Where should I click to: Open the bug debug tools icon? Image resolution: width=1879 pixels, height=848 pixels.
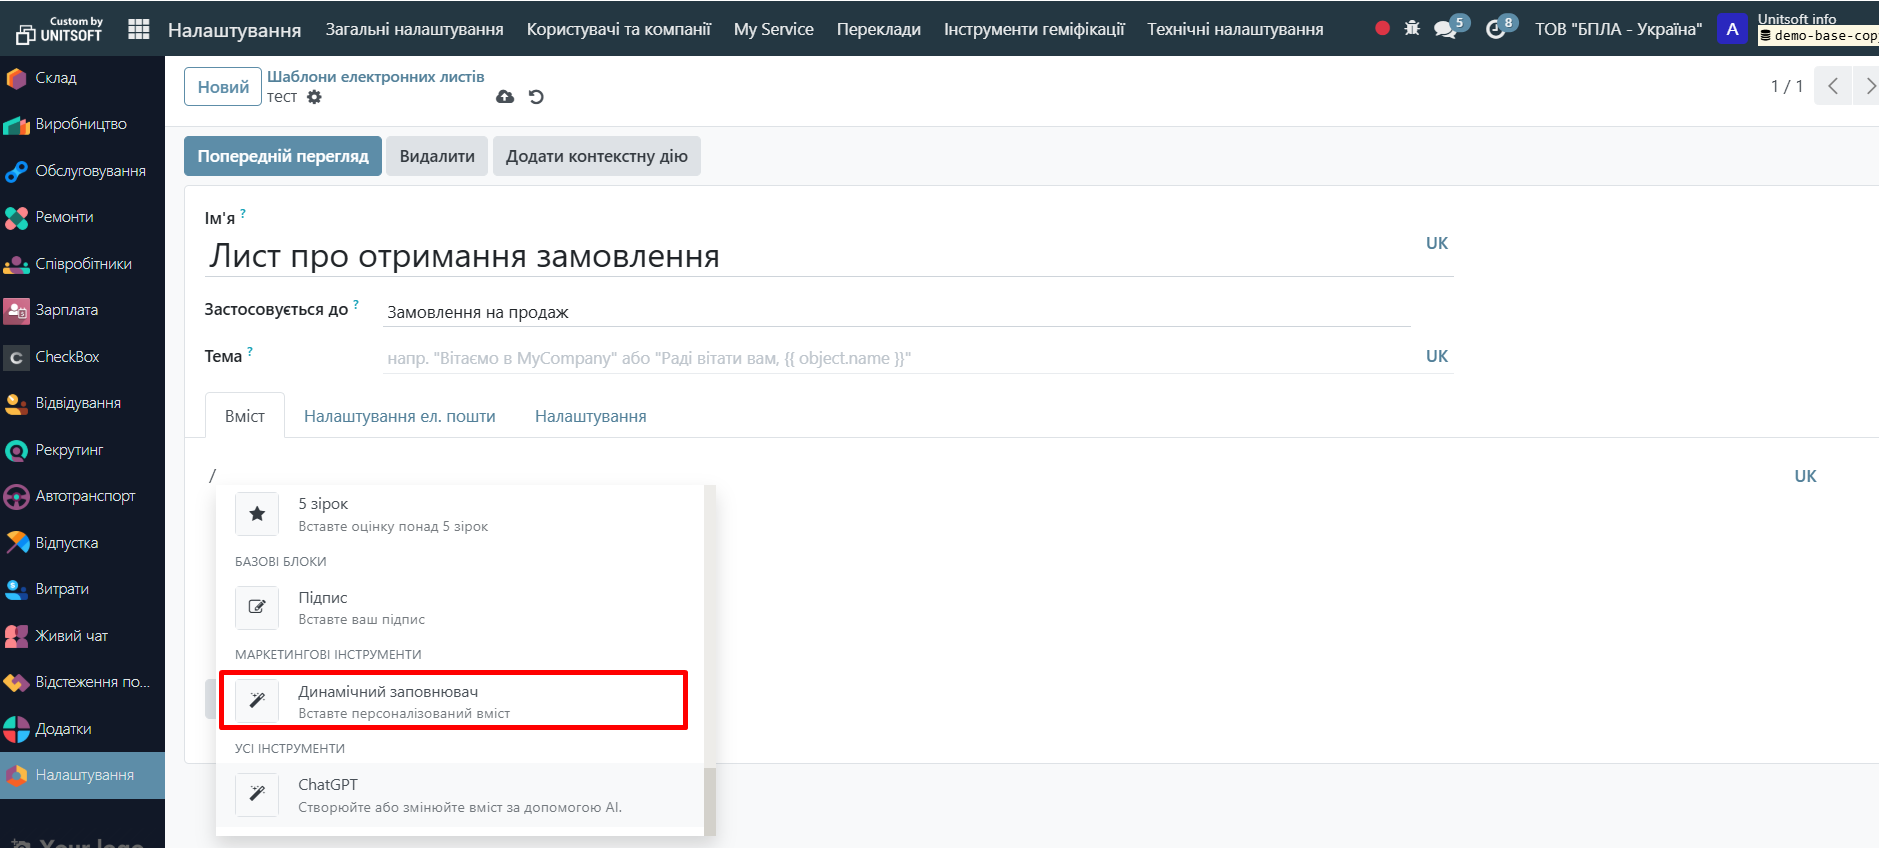click(1412, 28)
